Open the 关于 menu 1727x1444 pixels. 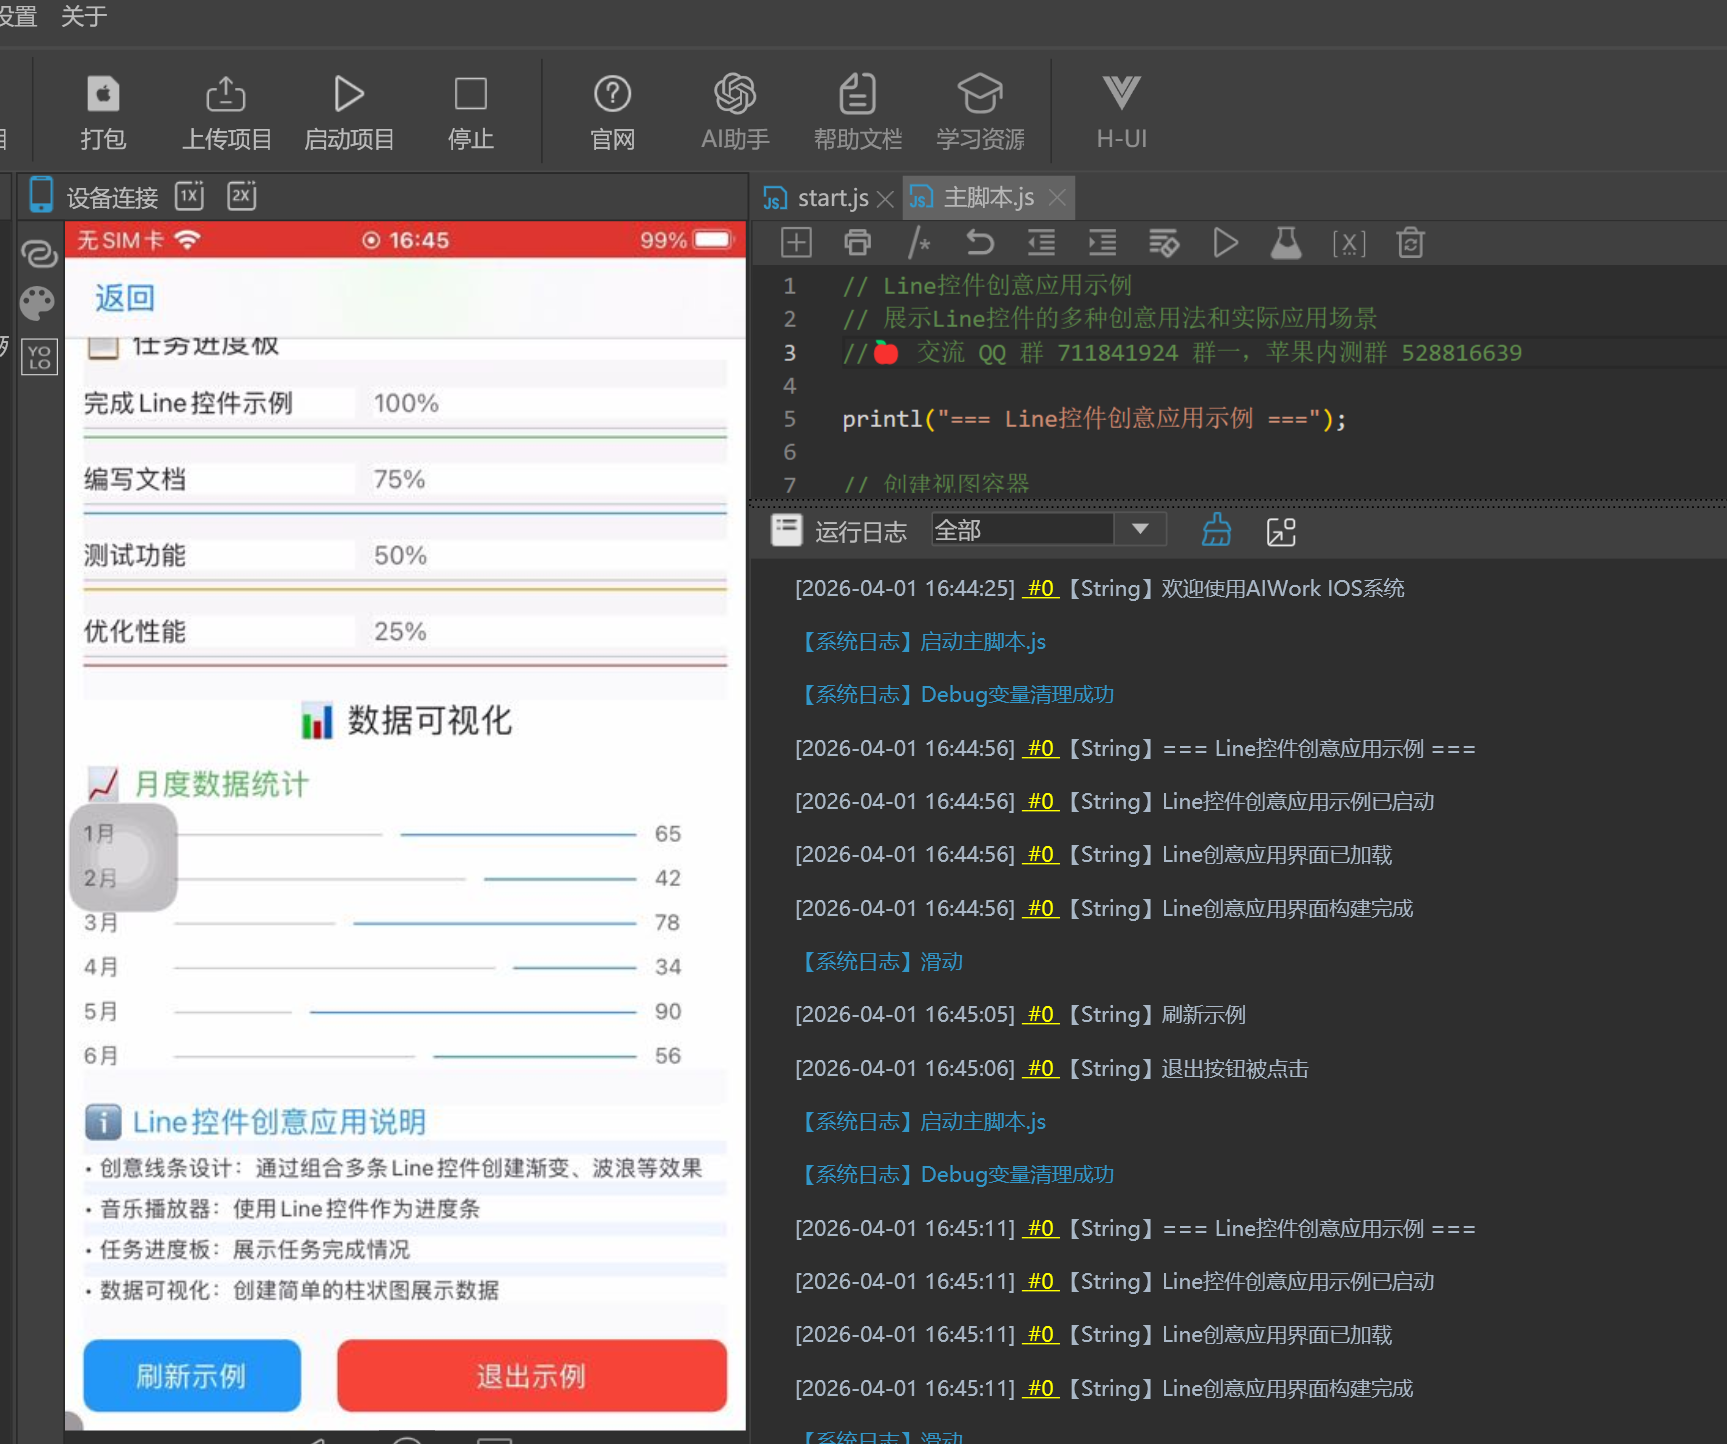click(x=84, y=16)
